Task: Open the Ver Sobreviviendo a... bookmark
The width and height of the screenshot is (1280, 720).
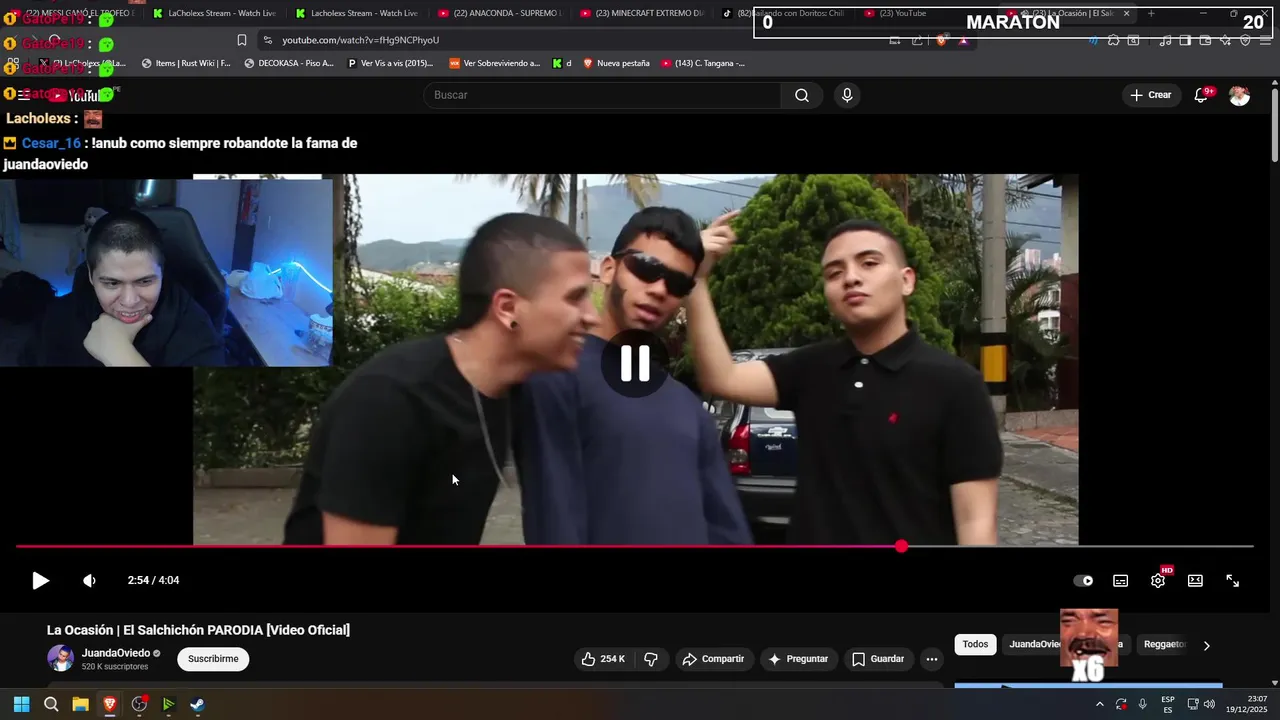Action: (494, 63)
